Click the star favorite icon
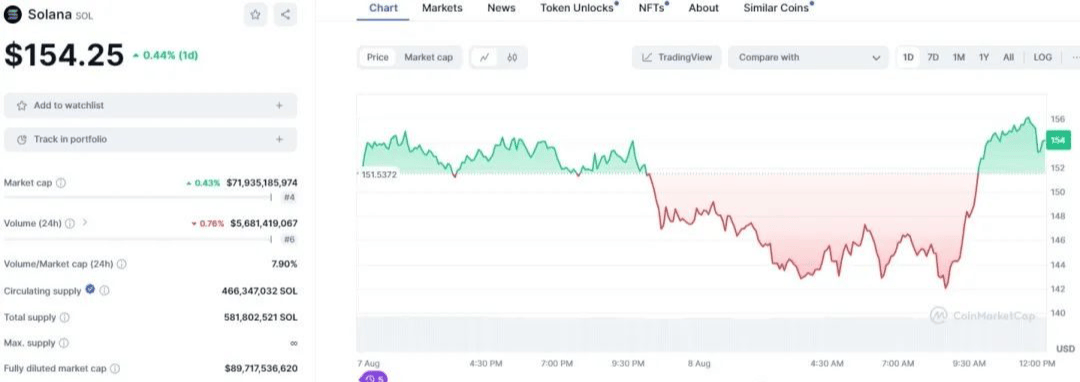 tap(256, 14)
